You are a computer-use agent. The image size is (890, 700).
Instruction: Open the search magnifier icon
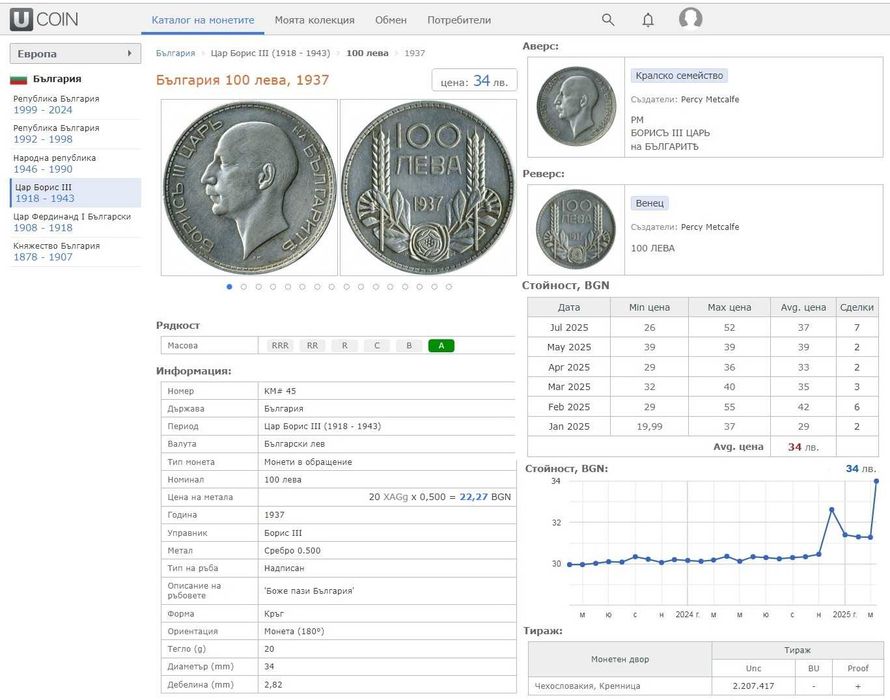click(x=608, y=20)
